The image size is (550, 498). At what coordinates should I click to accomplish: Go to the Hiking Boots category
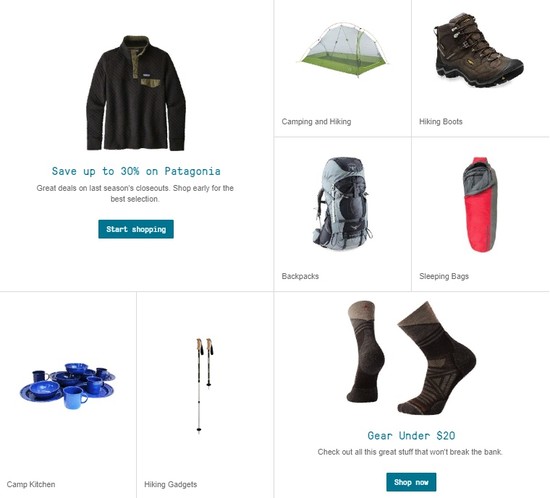441,122
